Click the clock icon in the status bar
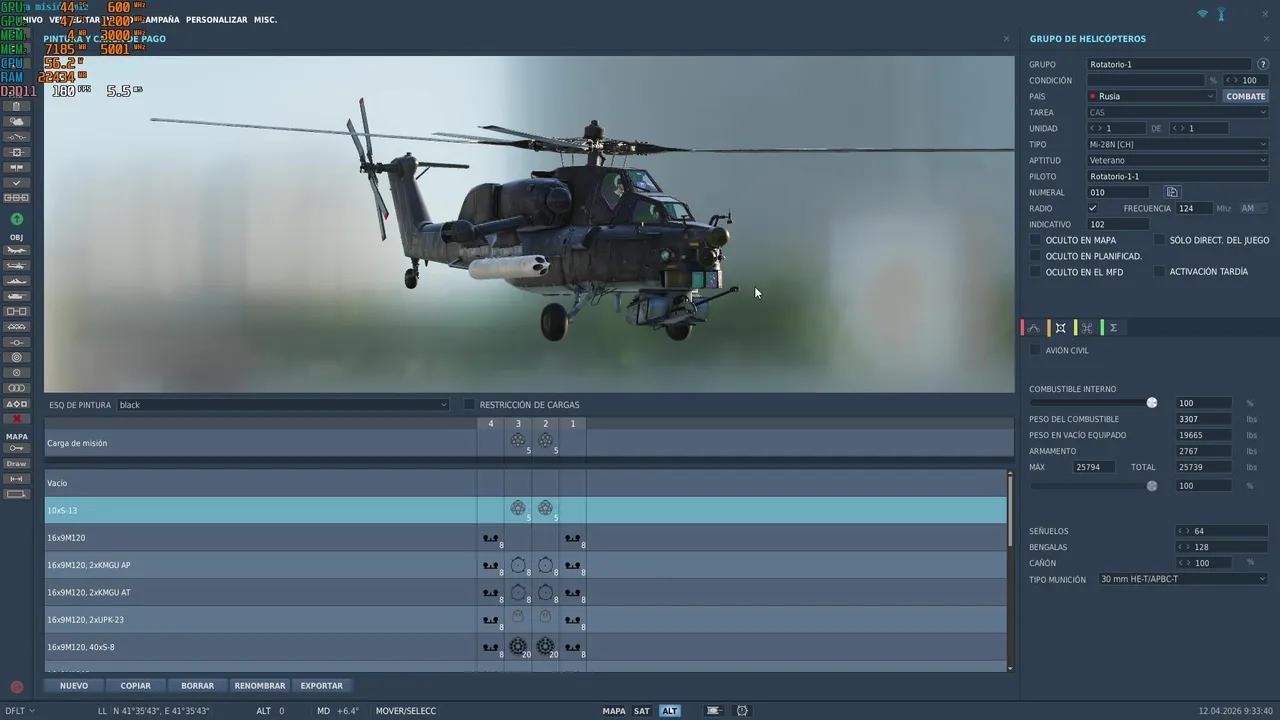 pos(742,711)
